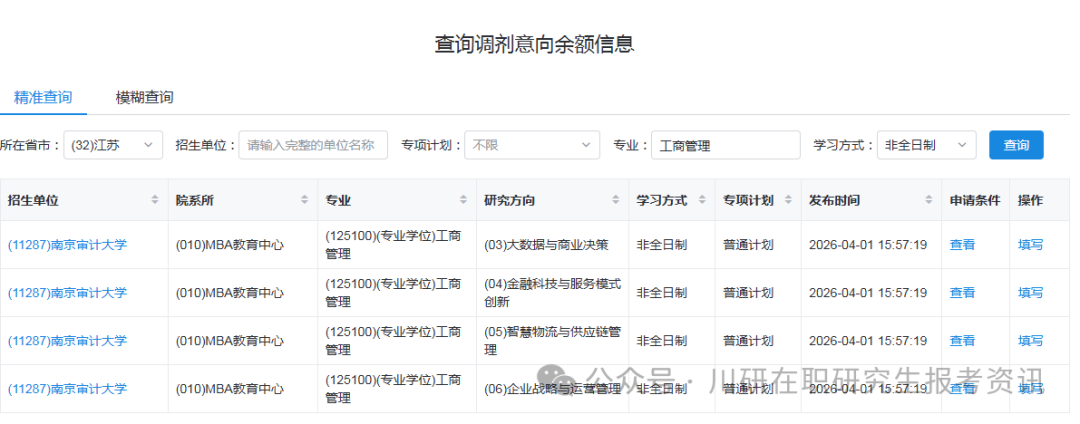Open the 所在省市 dropdown showing (32)江苏
The height and width of the screenshot is (424, 1080).
(113, 145)
